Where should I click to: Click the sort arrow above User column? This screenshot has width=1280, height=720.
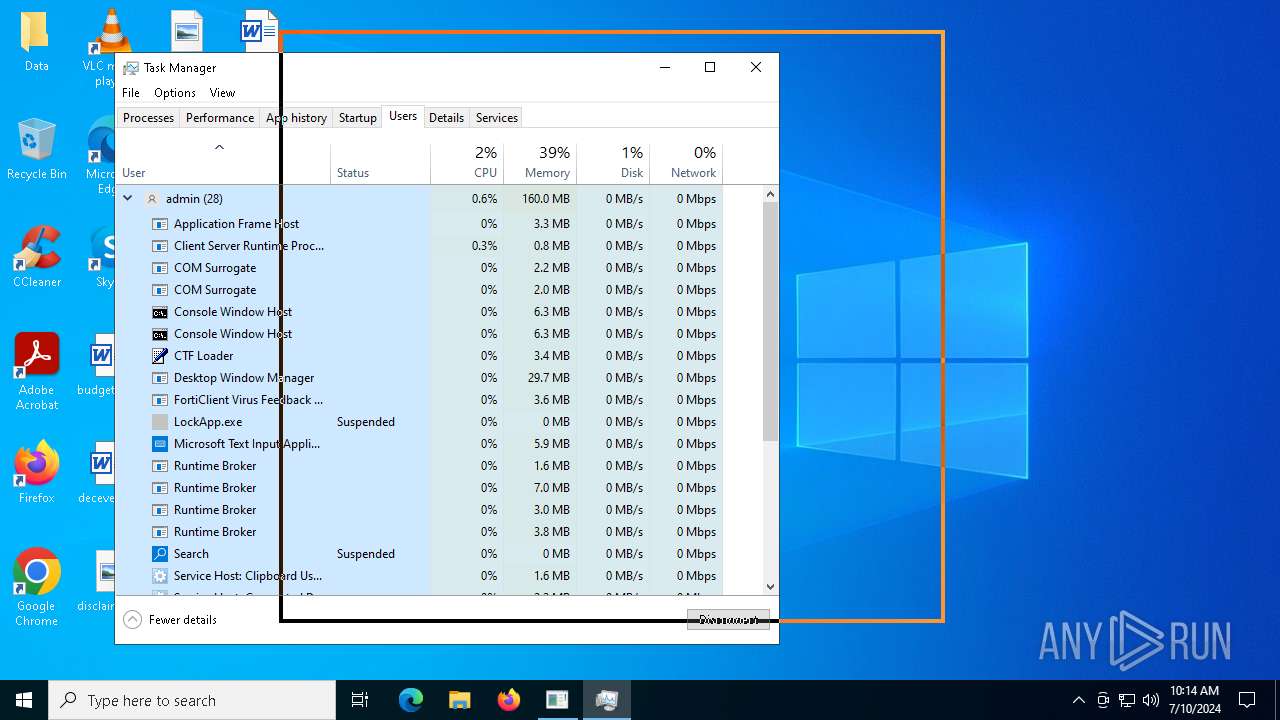(219, 148)
